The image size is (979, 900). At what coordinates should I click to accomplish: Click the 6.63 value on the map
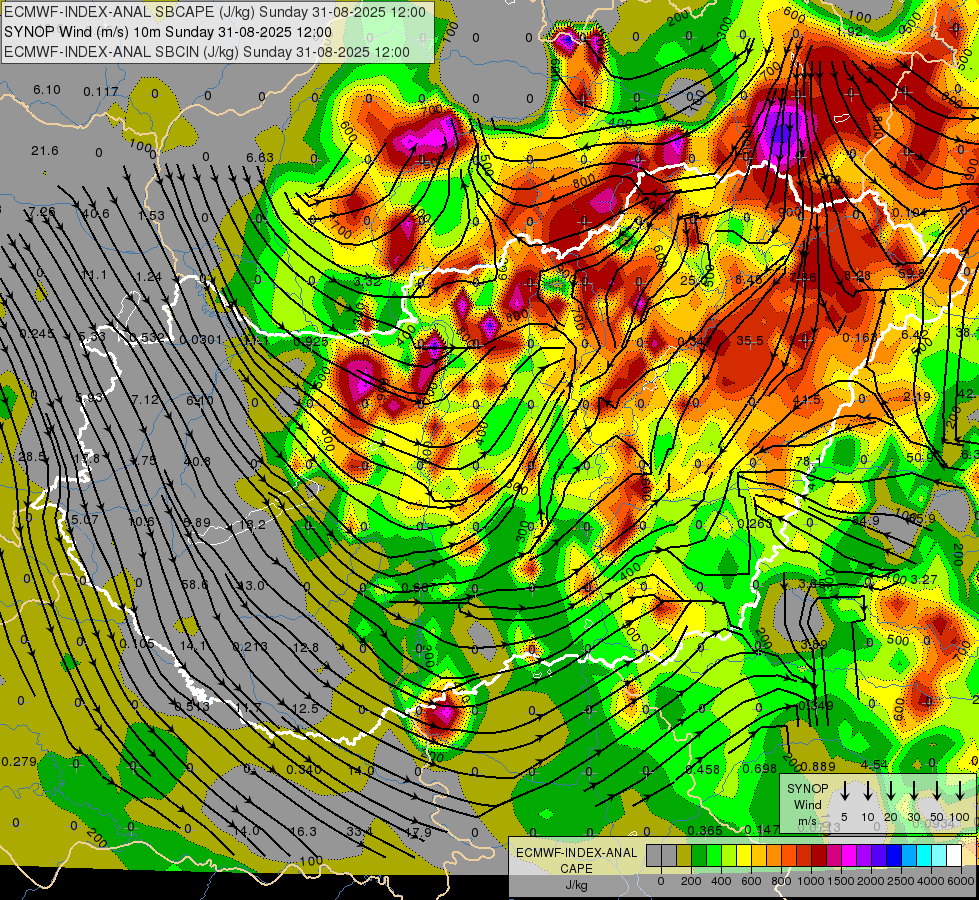pyautogui.click(x=260, y=157)
